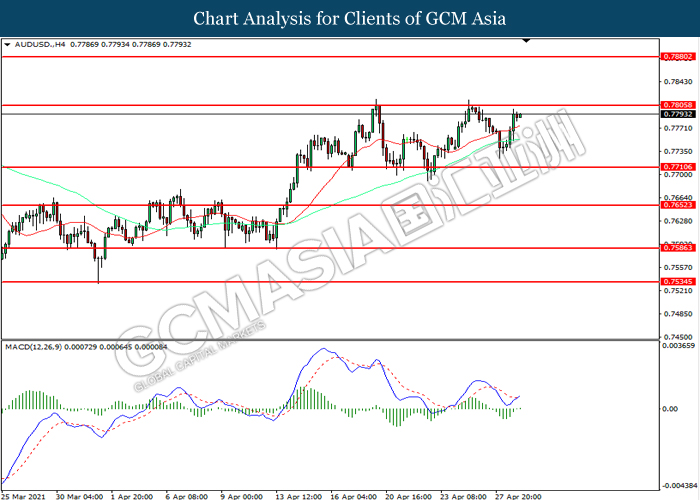Click the 0.77710 price axis value
This screenshot has height=500, width=700.
pyautogui.click(x=678, y=128)
